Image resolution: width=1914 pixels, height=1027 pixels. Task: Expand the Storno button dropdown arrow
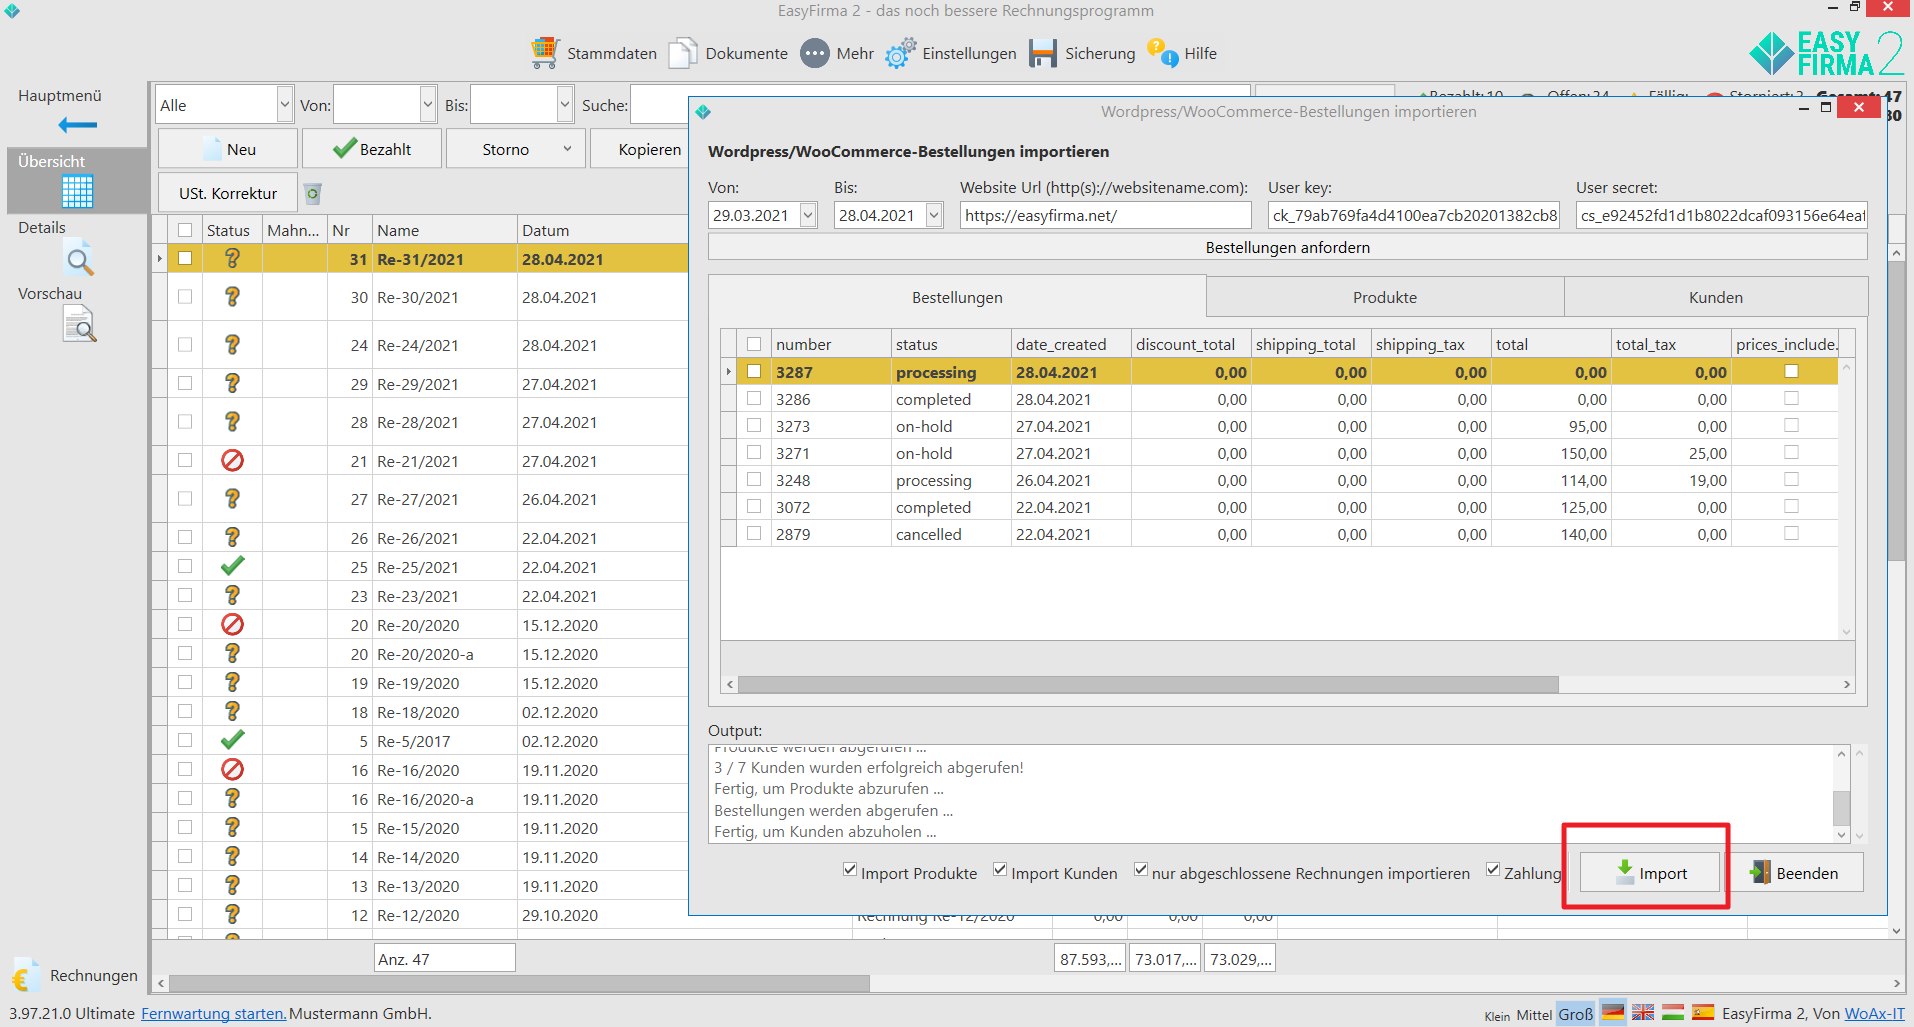click(567, 149)
